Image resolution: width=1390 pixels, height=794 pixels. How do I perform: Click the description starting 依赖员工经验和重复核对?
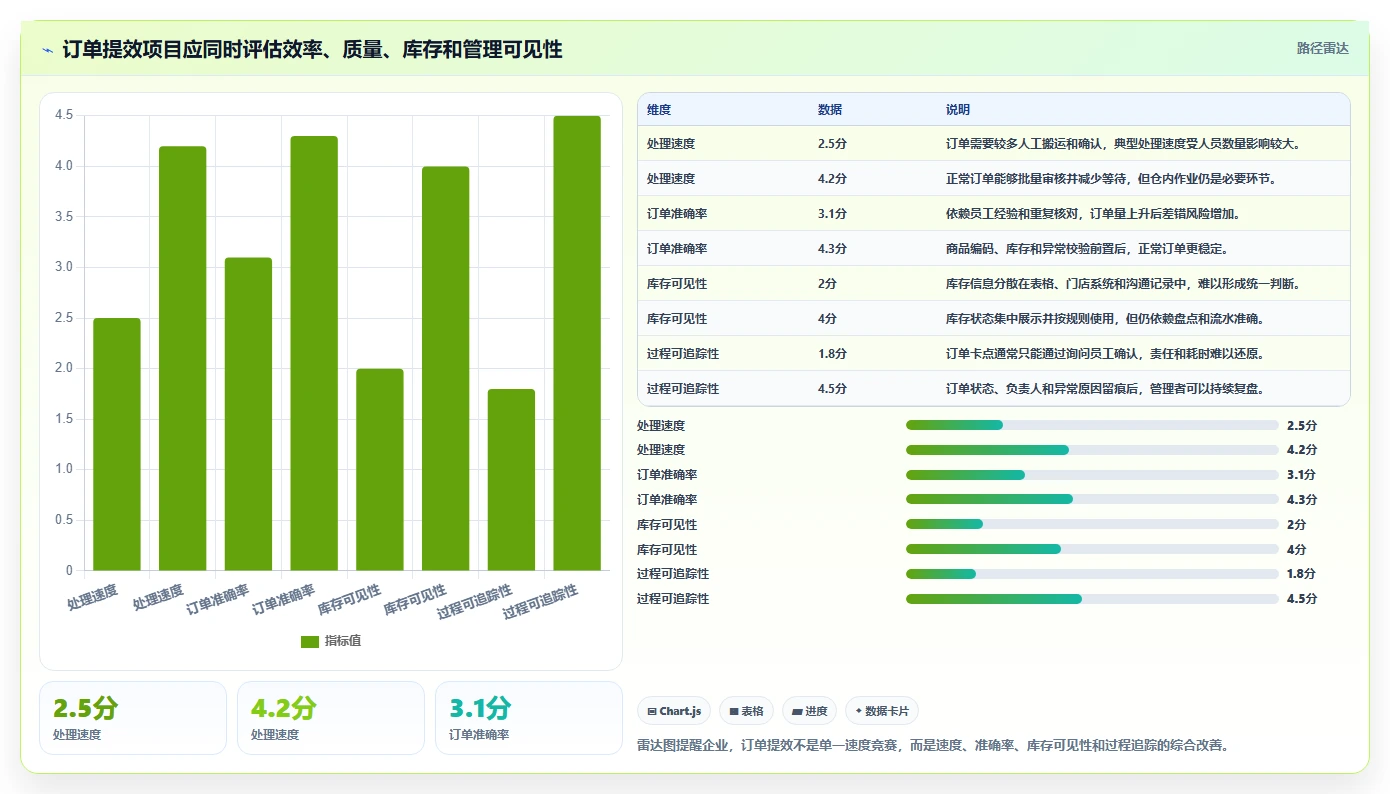[x=1093, y=214]
